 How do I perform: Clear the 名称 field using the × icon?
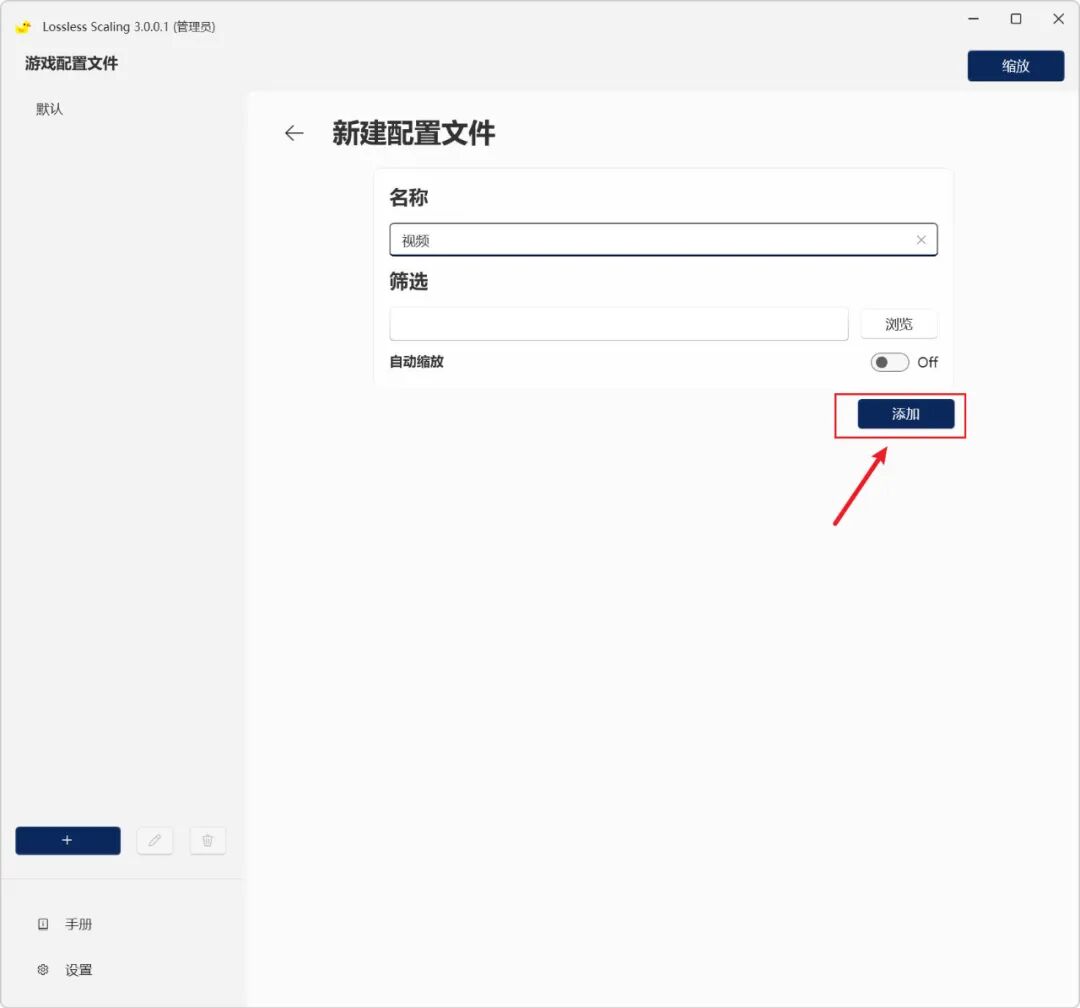921,239
